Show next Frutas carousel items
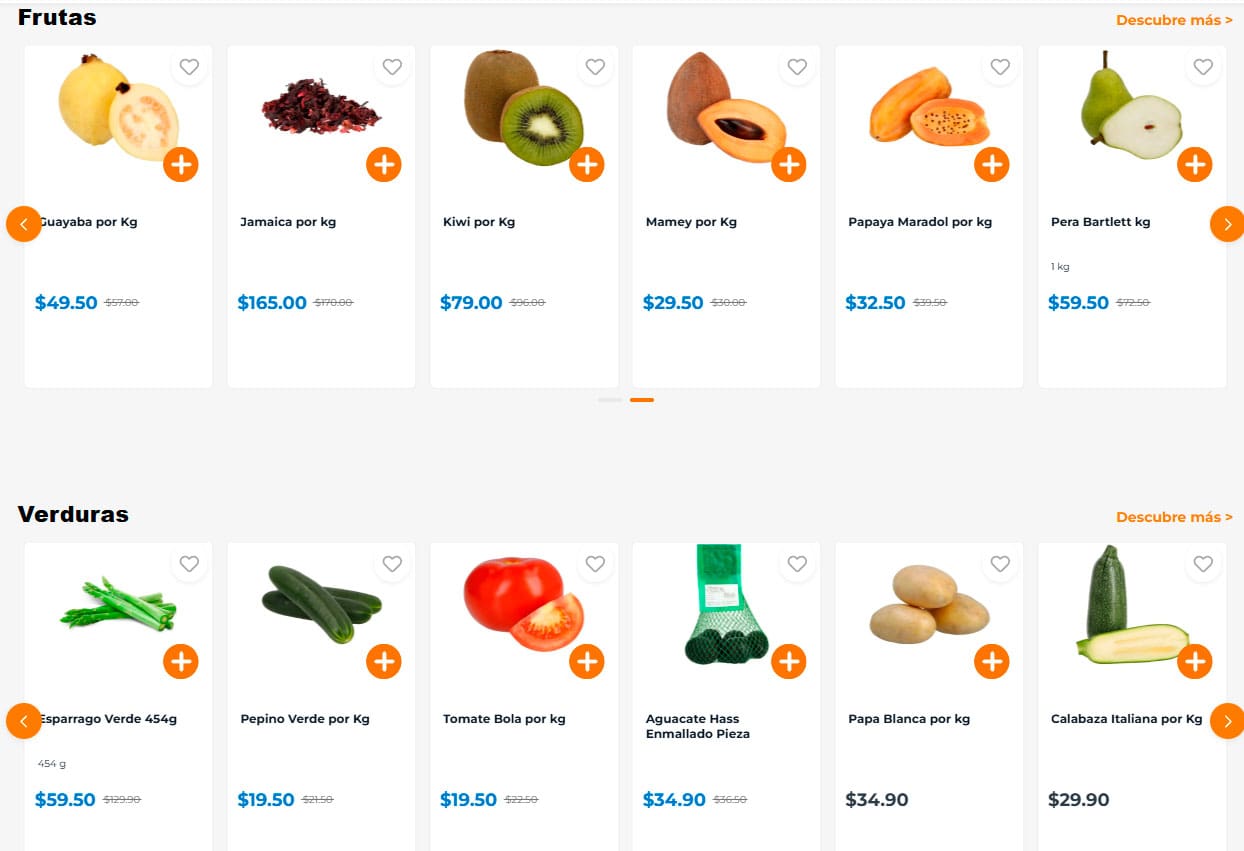 click(1227, 224)
